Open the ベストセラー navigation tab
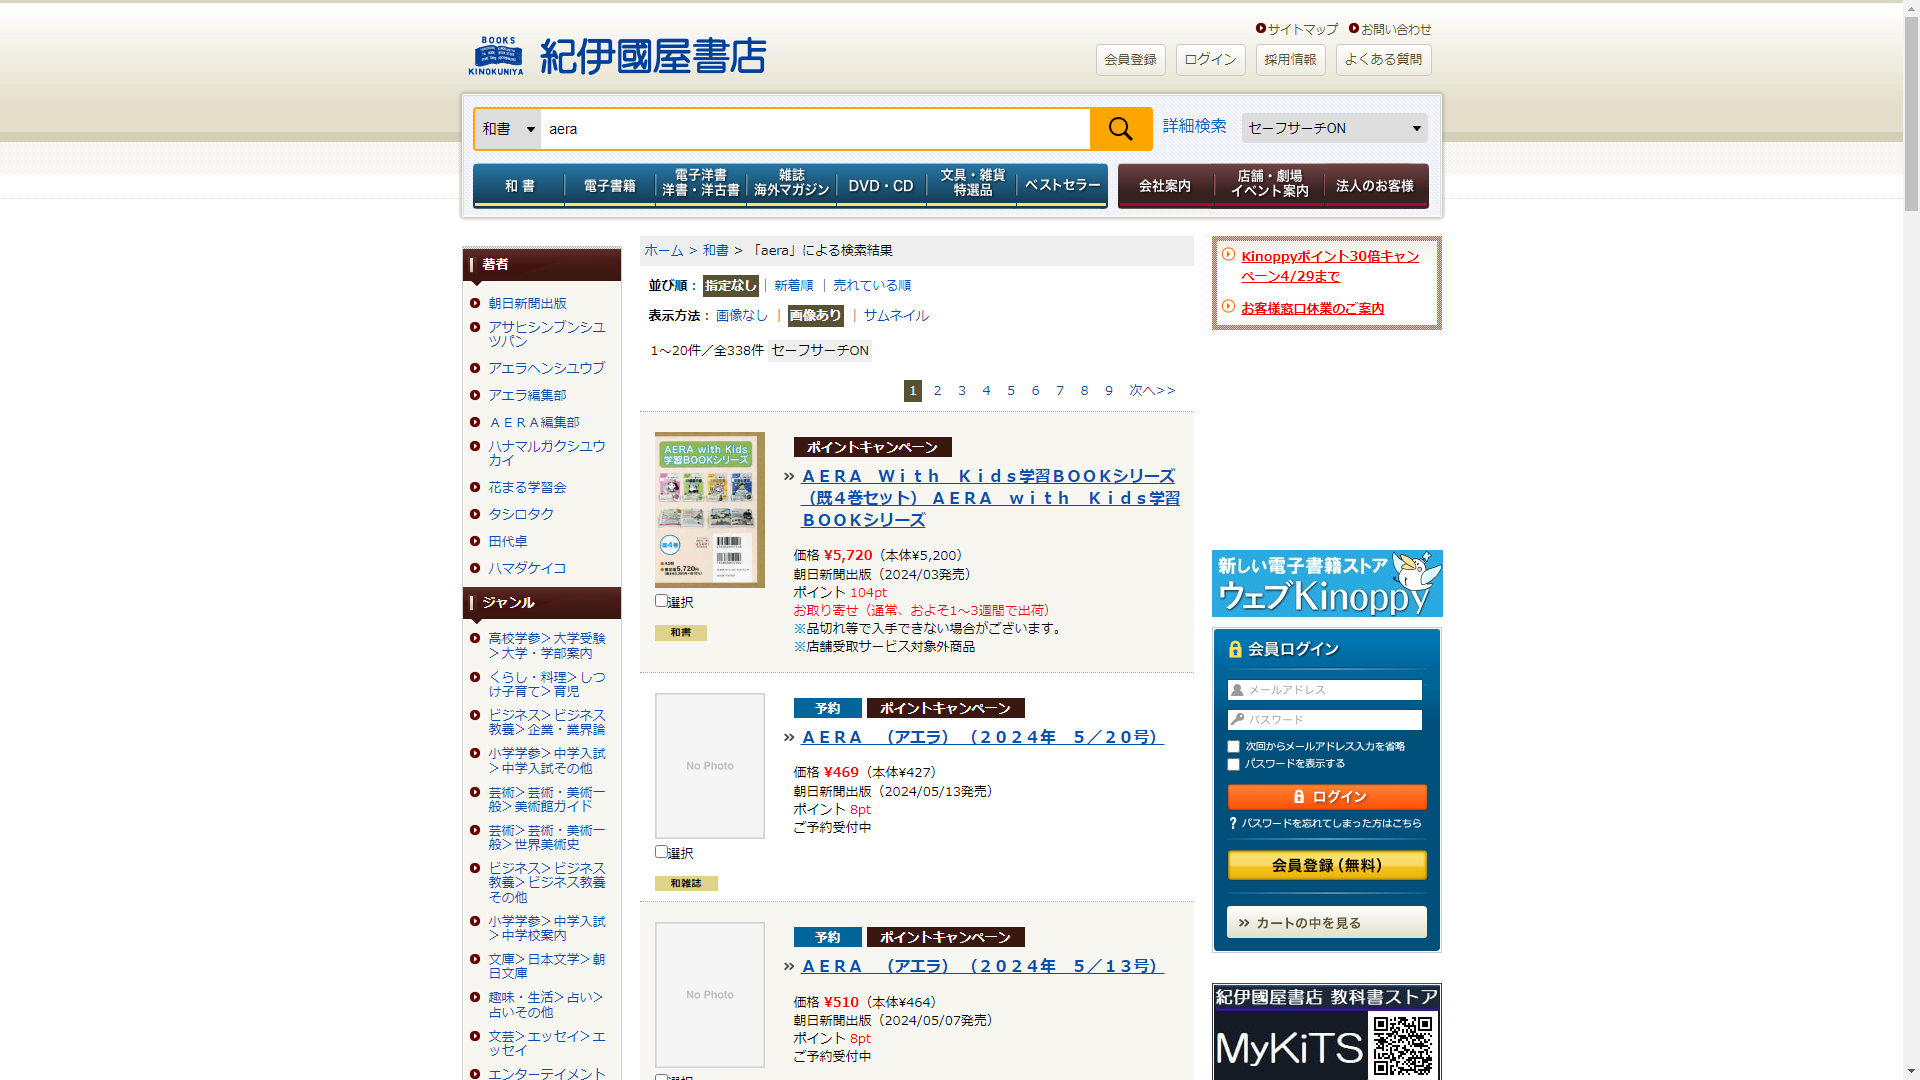Image resolution: width=1920 pixels, height=1080 pixels. (1061, 186)
